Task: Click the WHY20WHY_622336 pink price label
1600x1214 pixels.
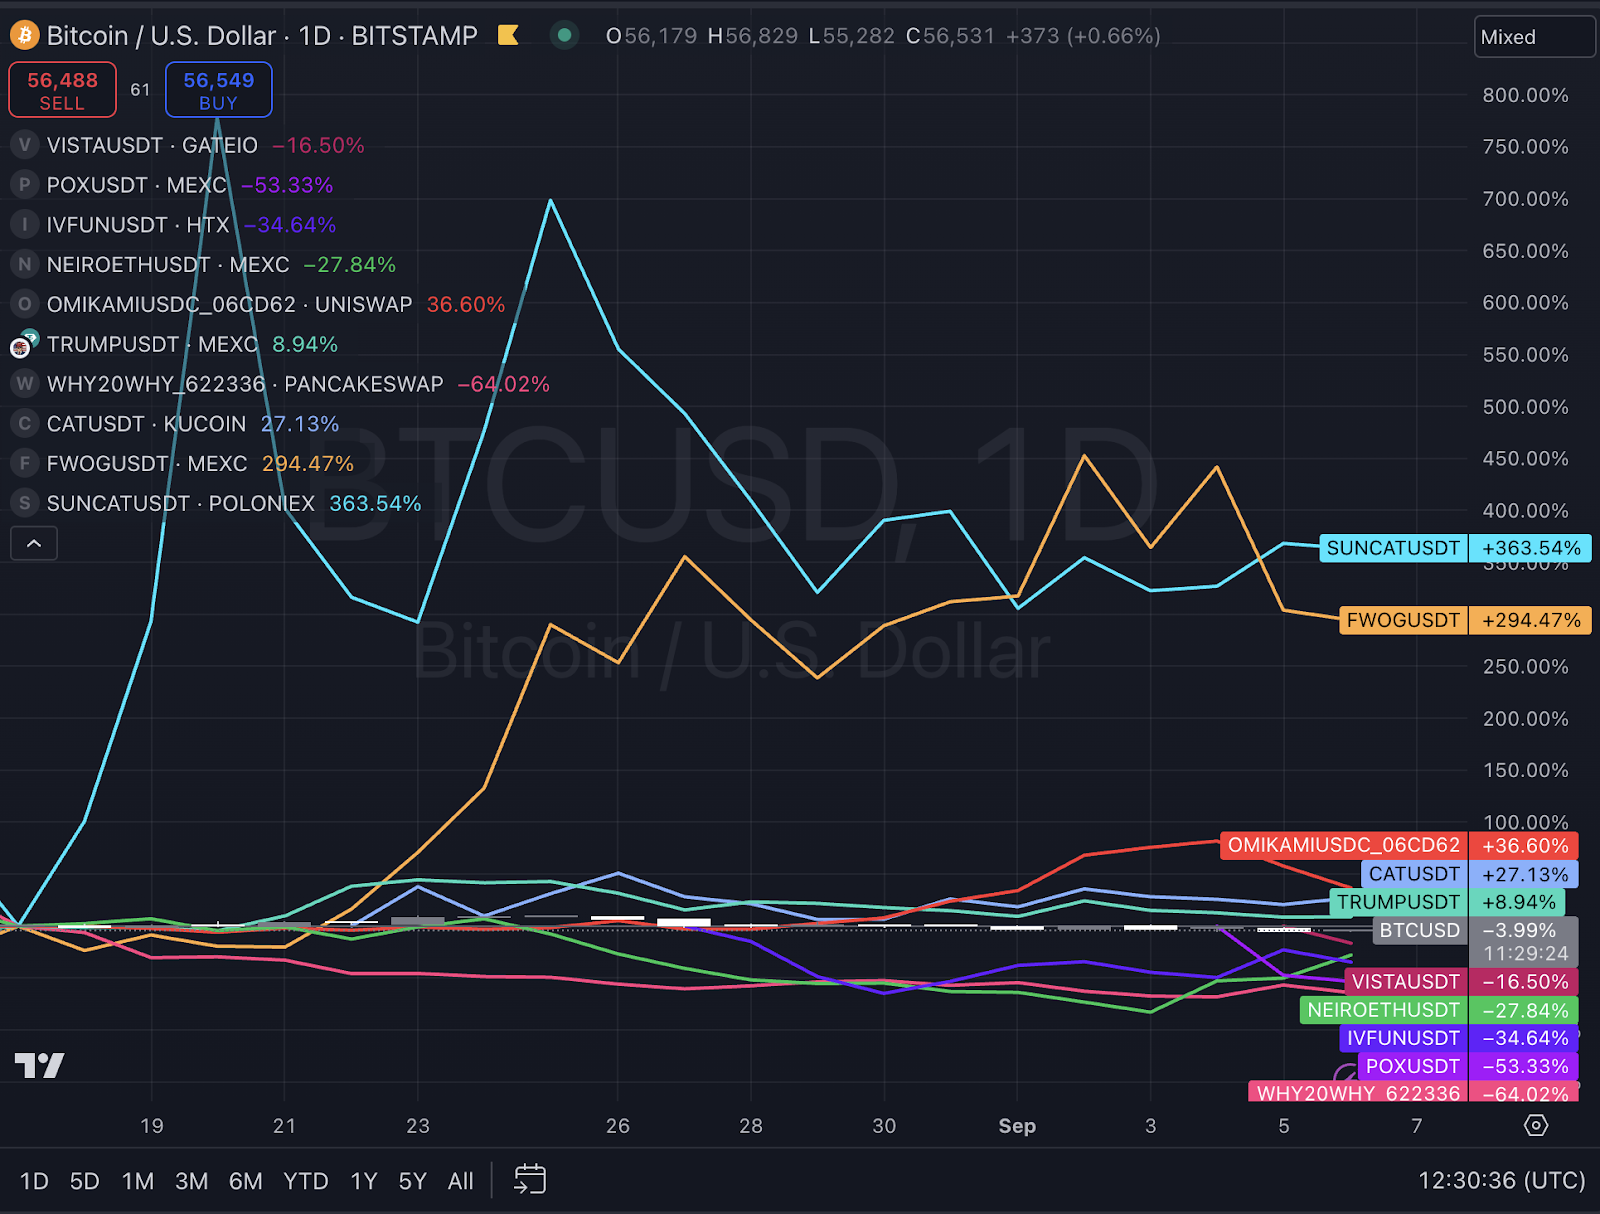Action: pyautogui.click(x=1414, y=1092)
